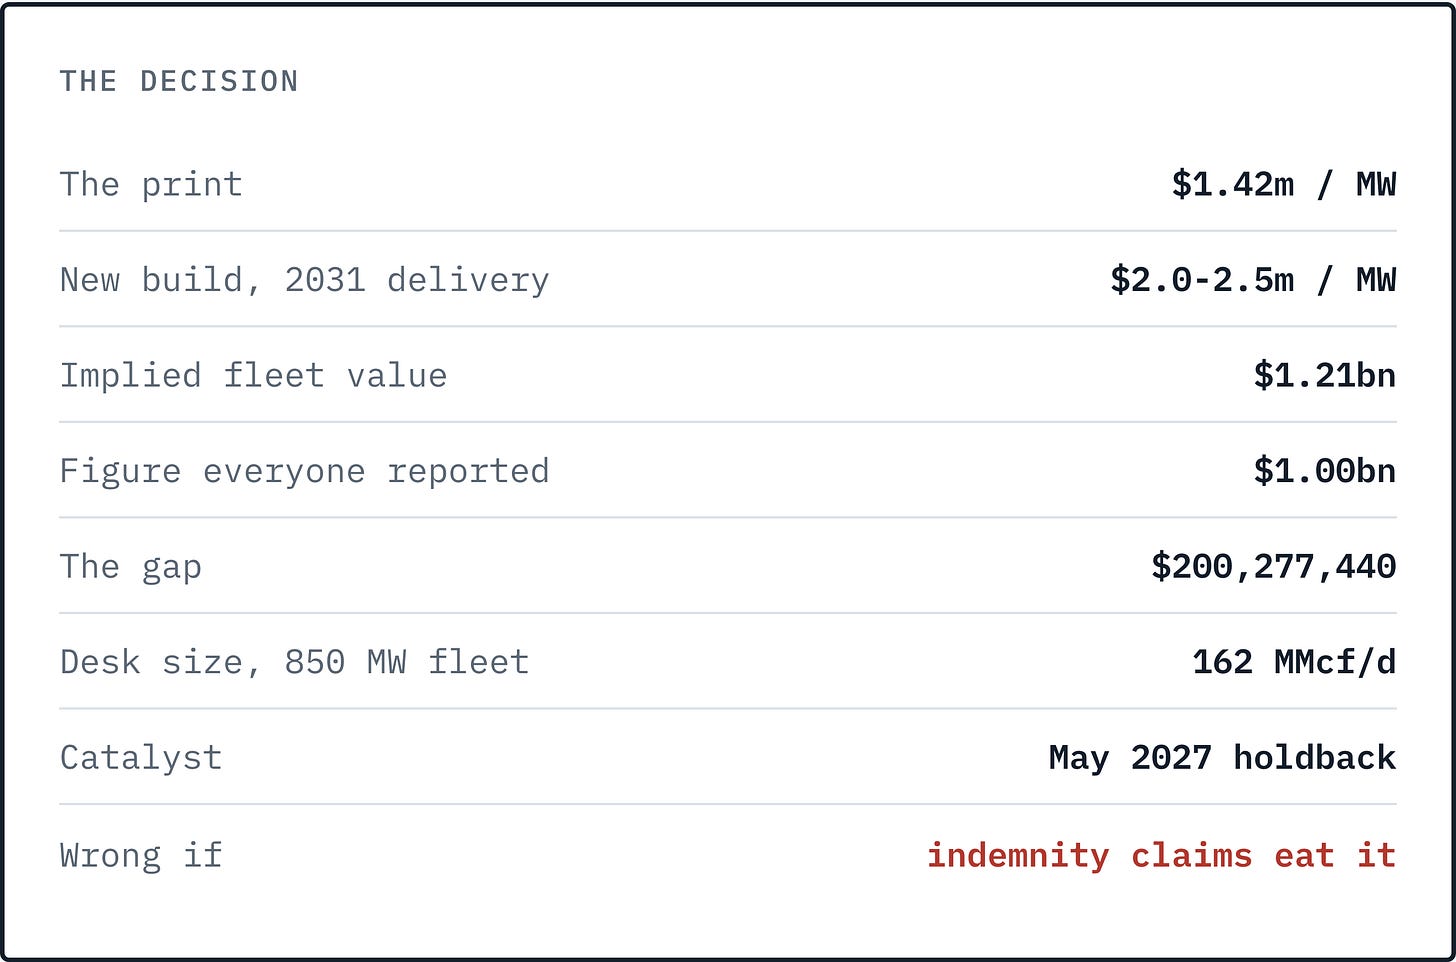Select the 'The print' row label
Viewport: 1456px width, 962px height.
(151, 184)
